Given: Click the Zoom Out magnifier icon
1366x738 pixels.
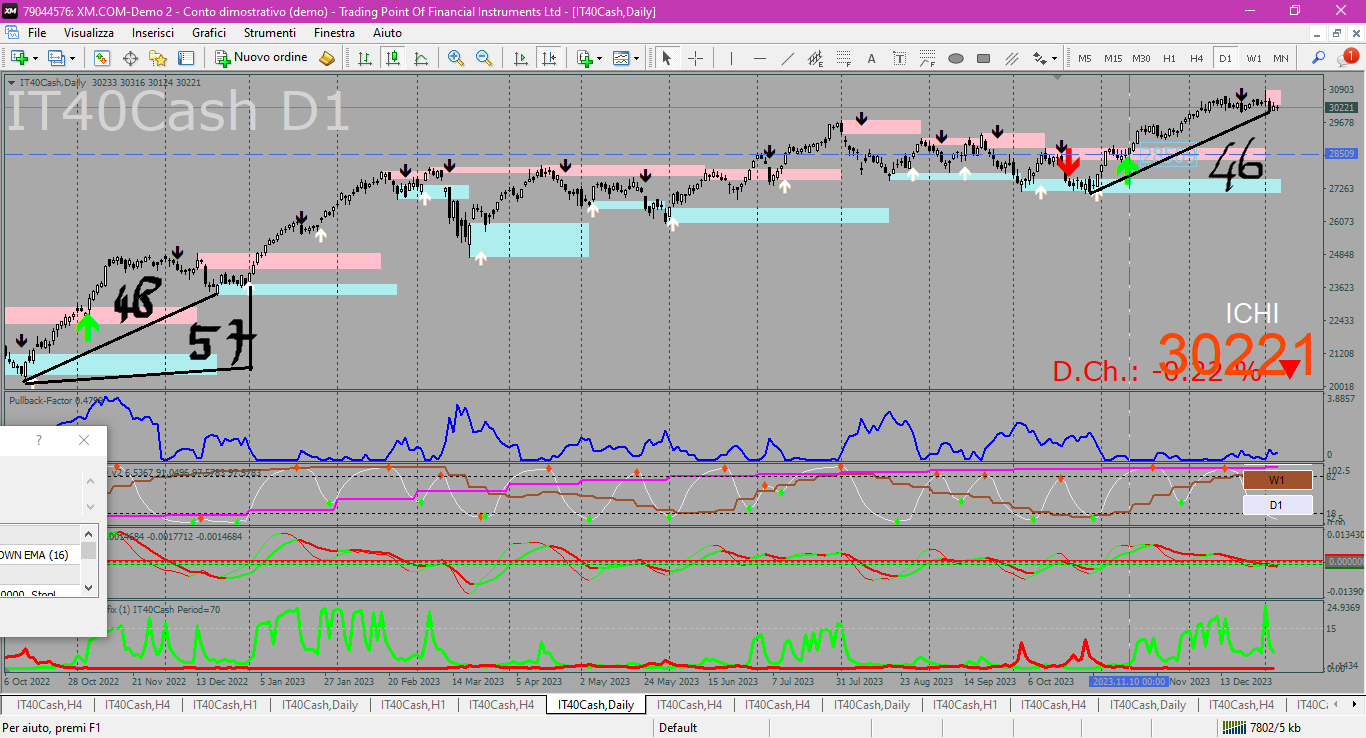Looking at the screenshot, I should (x=484, y=58).
